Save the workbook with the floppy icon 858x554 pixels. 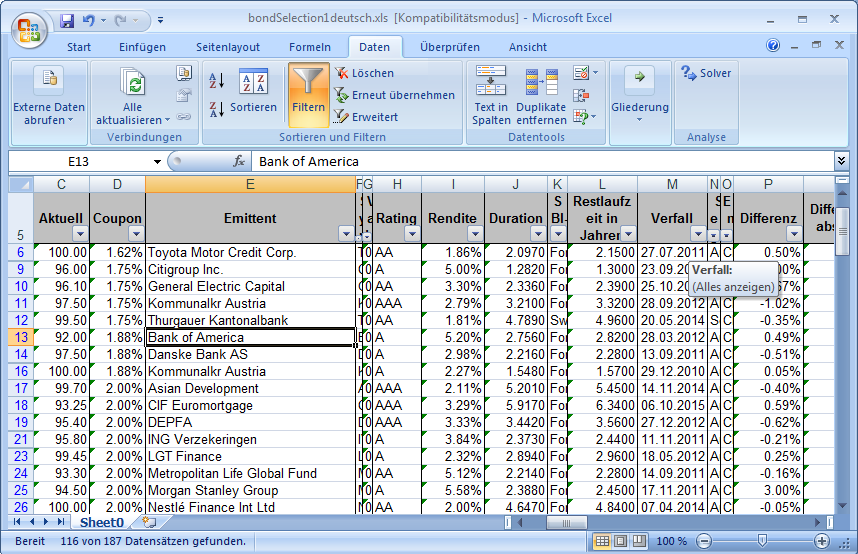coord(67,21)
